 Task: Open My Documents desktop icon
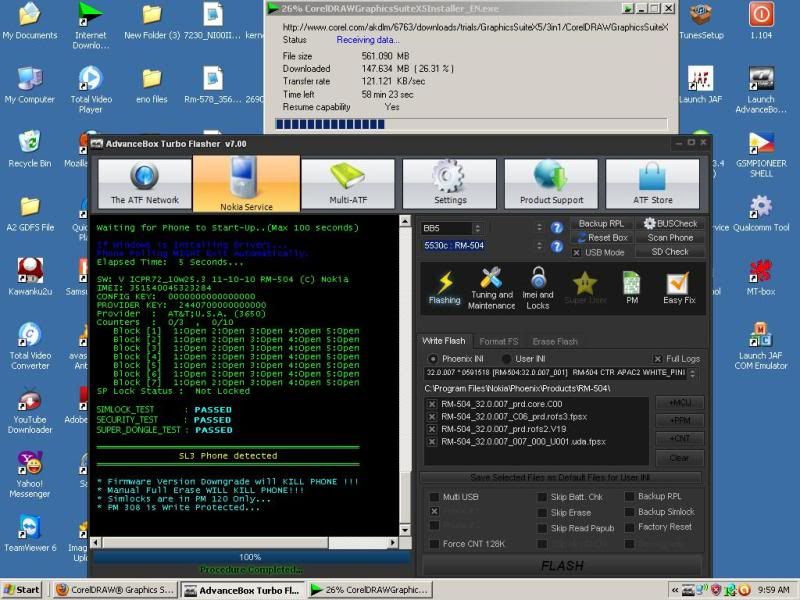(x=30, y=21)
